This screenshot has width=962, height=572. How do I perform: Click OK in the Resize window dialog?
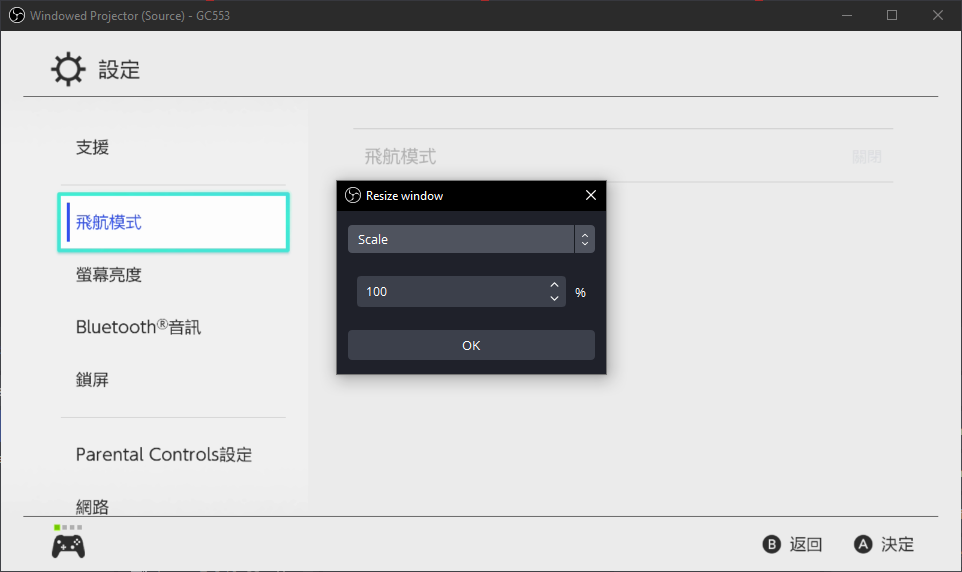tap(471, 345)
